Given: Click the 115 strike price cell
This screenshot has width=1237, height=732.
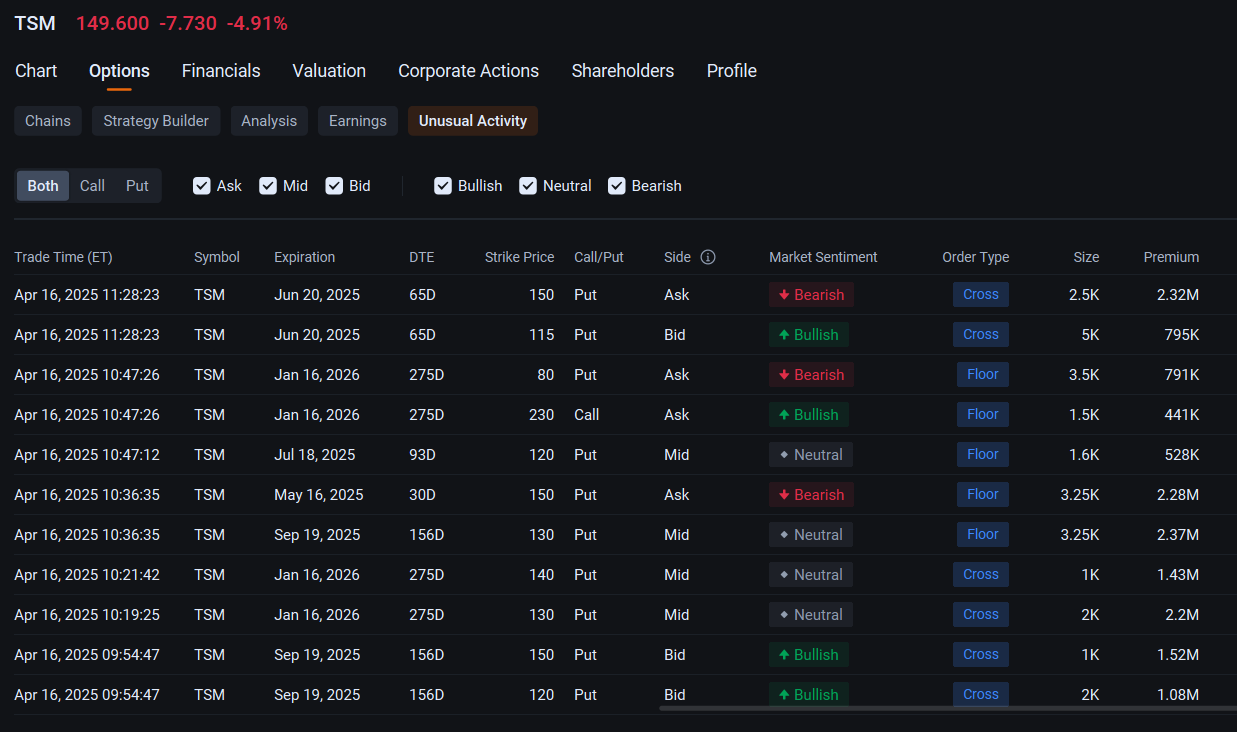Looking at the screenshot, I should coord(542,335).
